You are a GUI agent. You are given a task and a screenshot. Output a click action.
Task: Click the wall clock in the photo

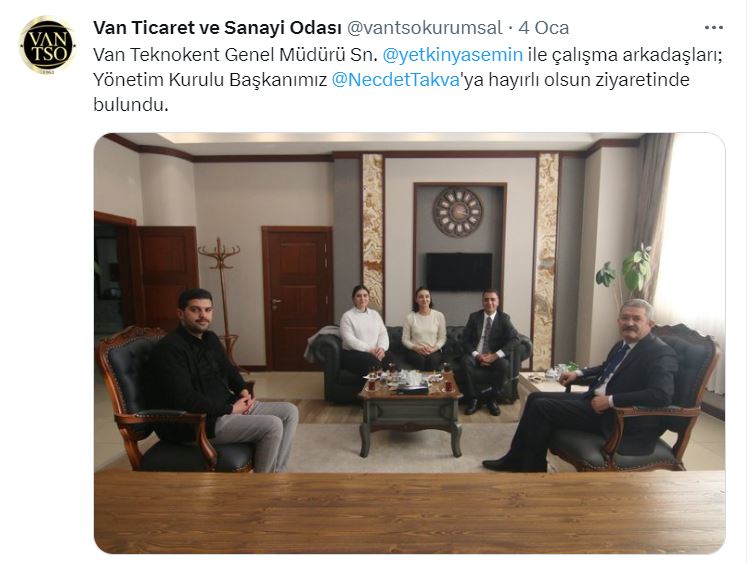[457, 212]
